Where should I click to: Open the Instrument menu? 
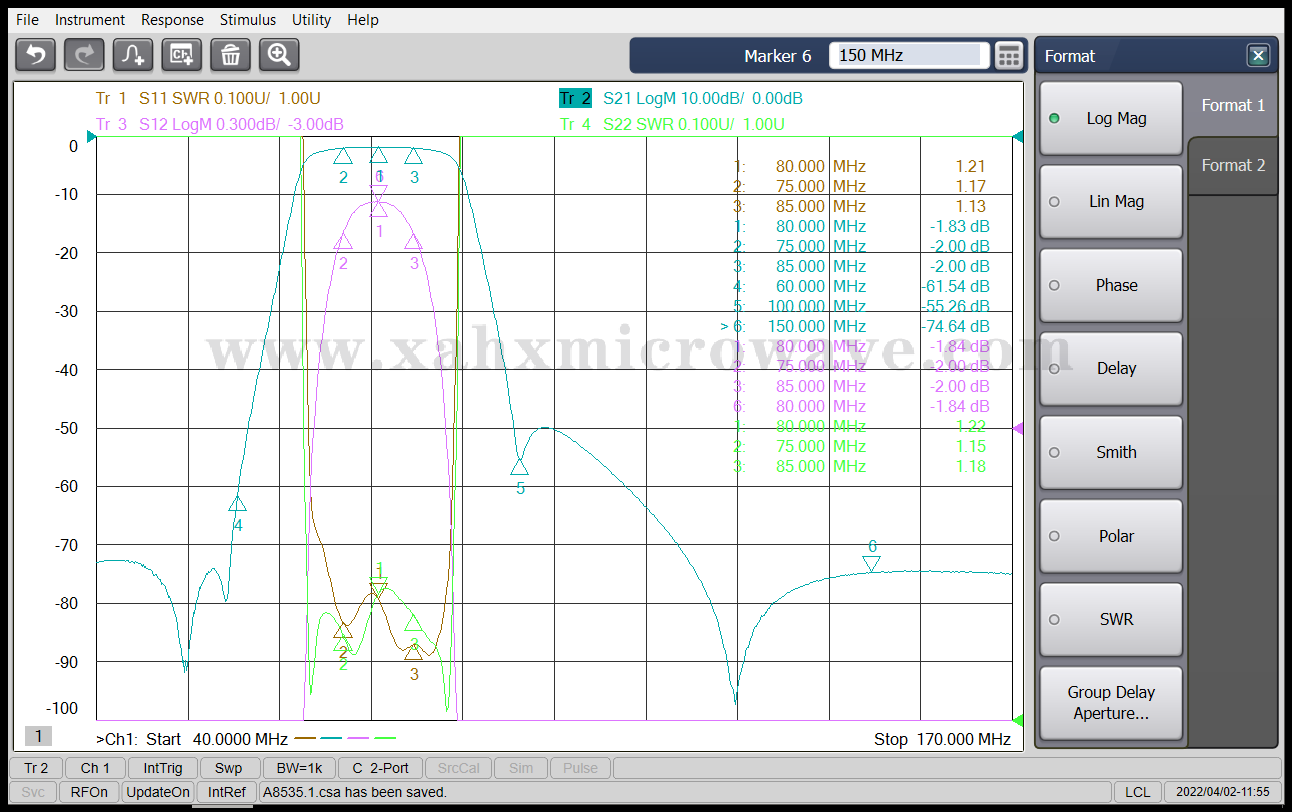click(90, 20)
